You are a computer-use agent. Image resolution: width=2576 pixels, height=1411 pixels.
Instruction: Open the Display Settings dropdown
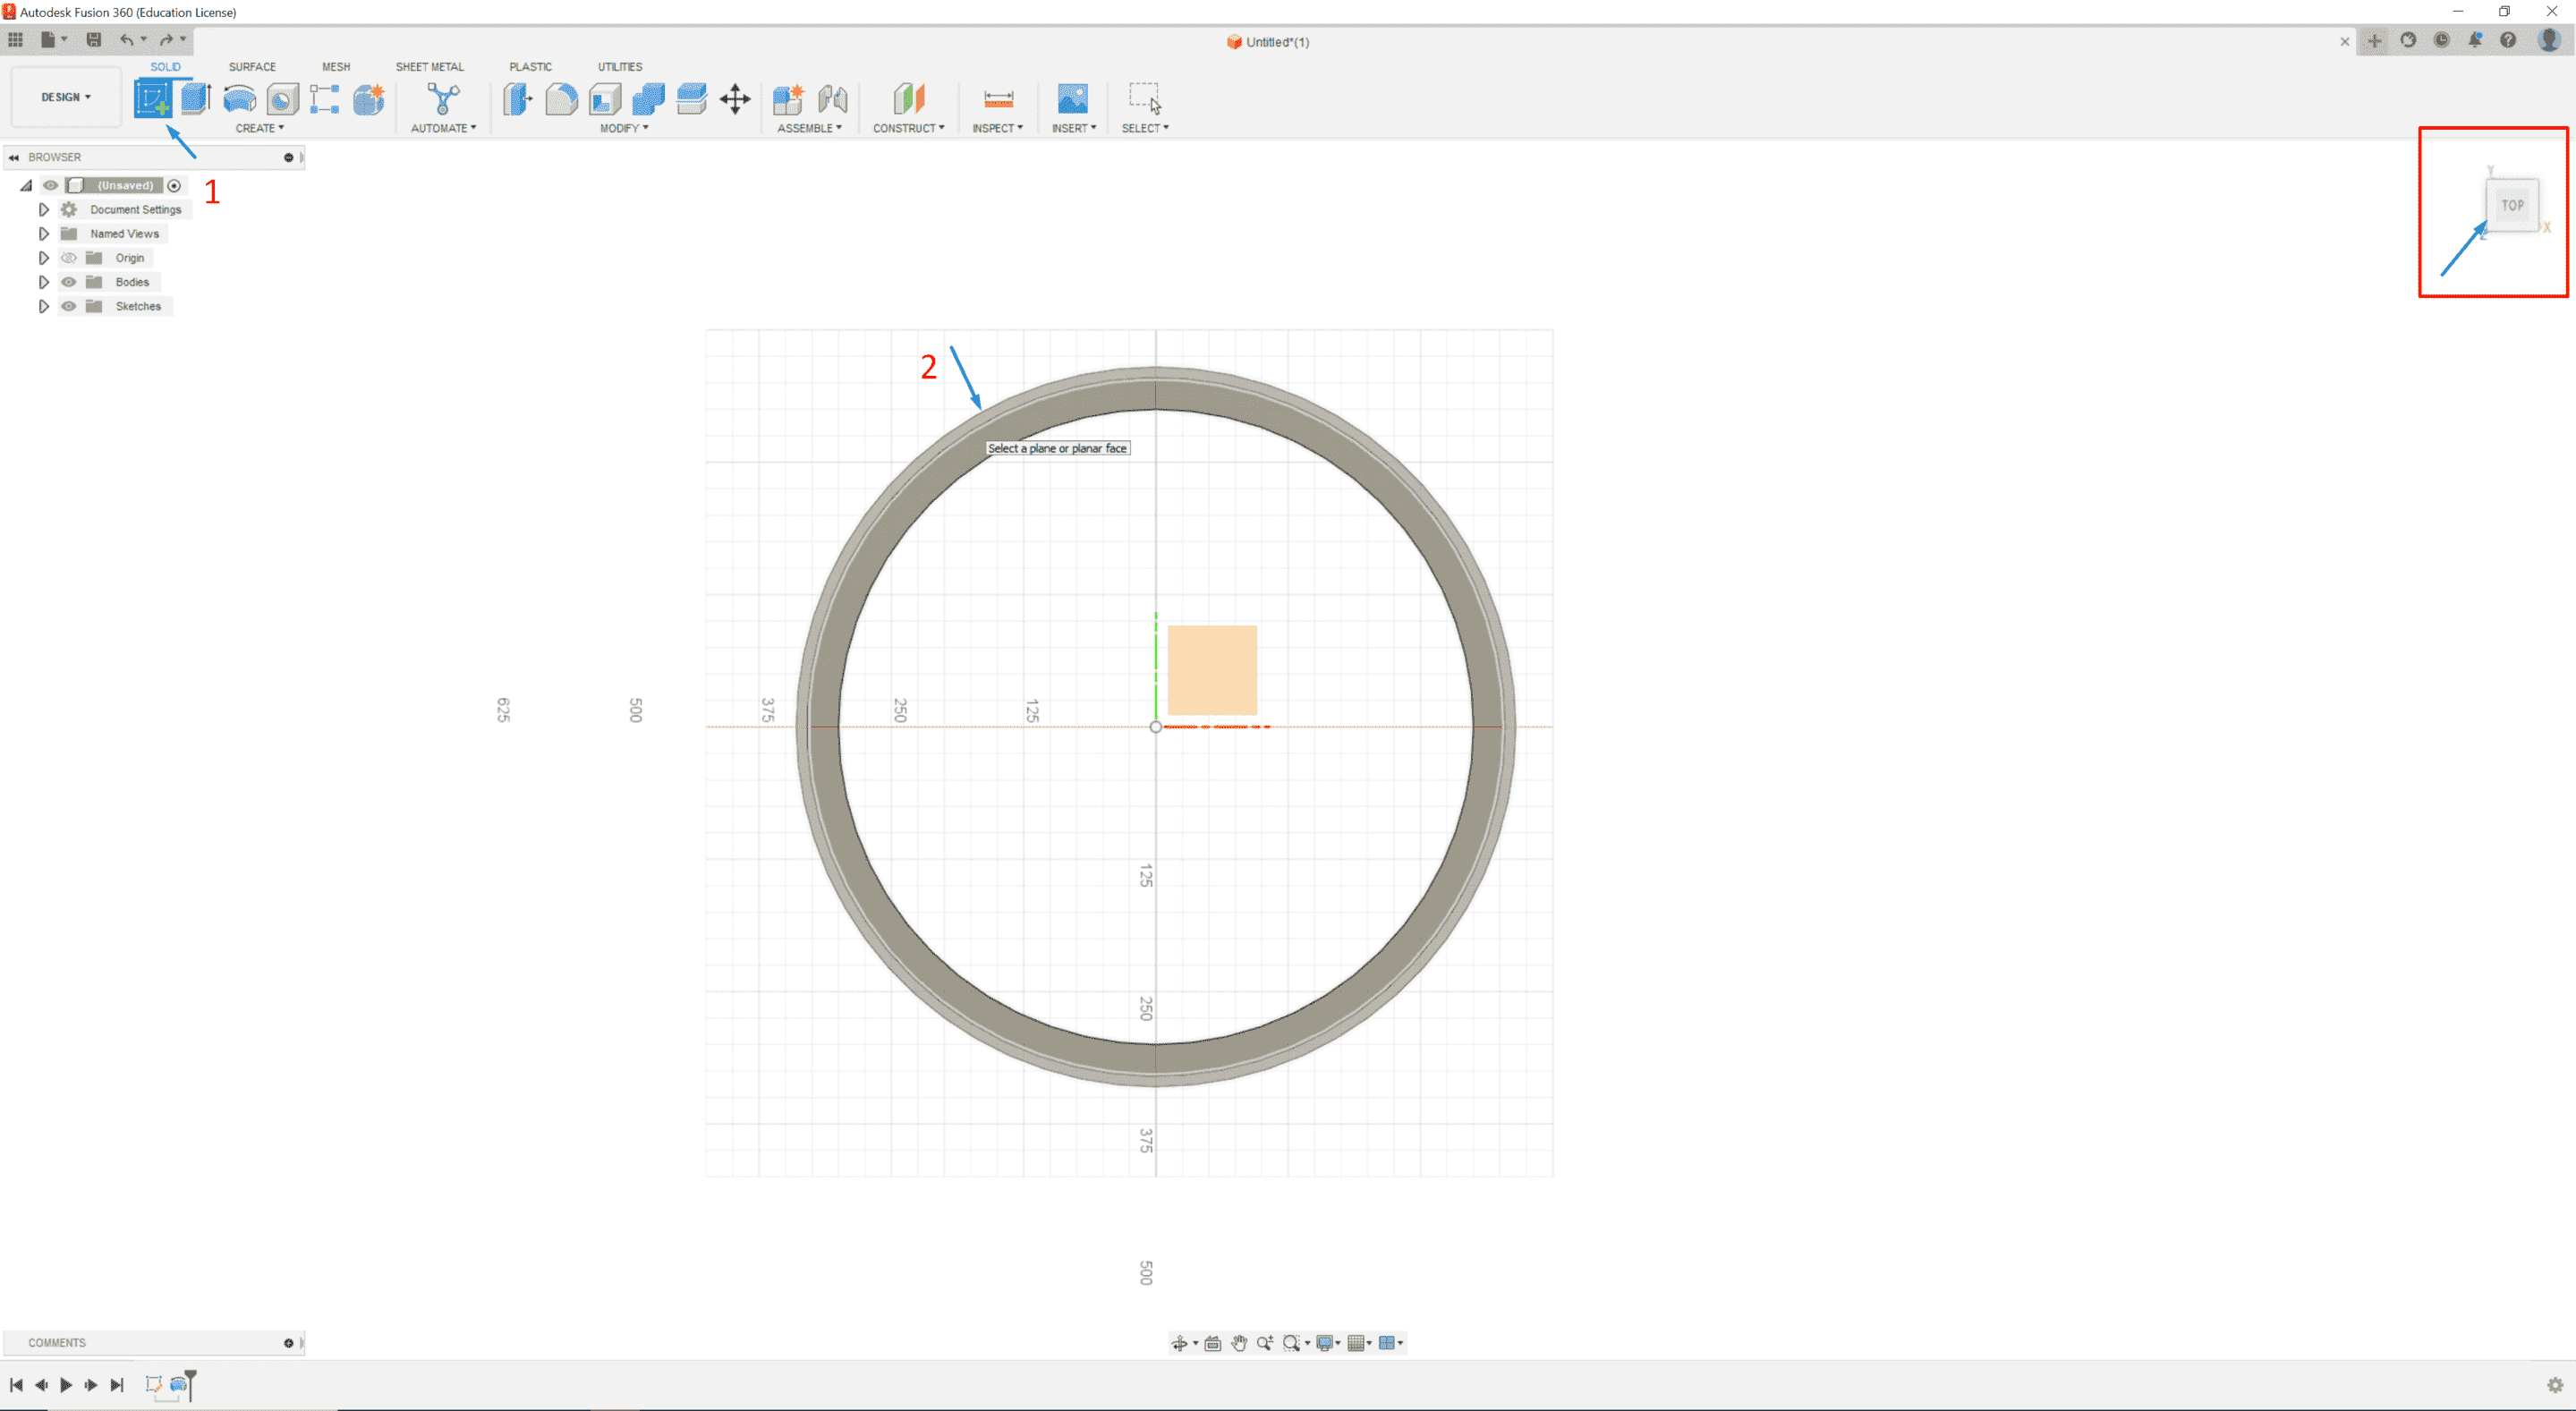1328,1343
